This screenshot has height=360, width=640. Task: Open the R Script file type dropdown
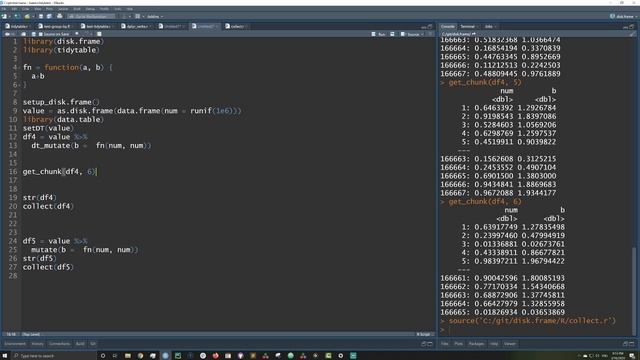click(424, 334)
